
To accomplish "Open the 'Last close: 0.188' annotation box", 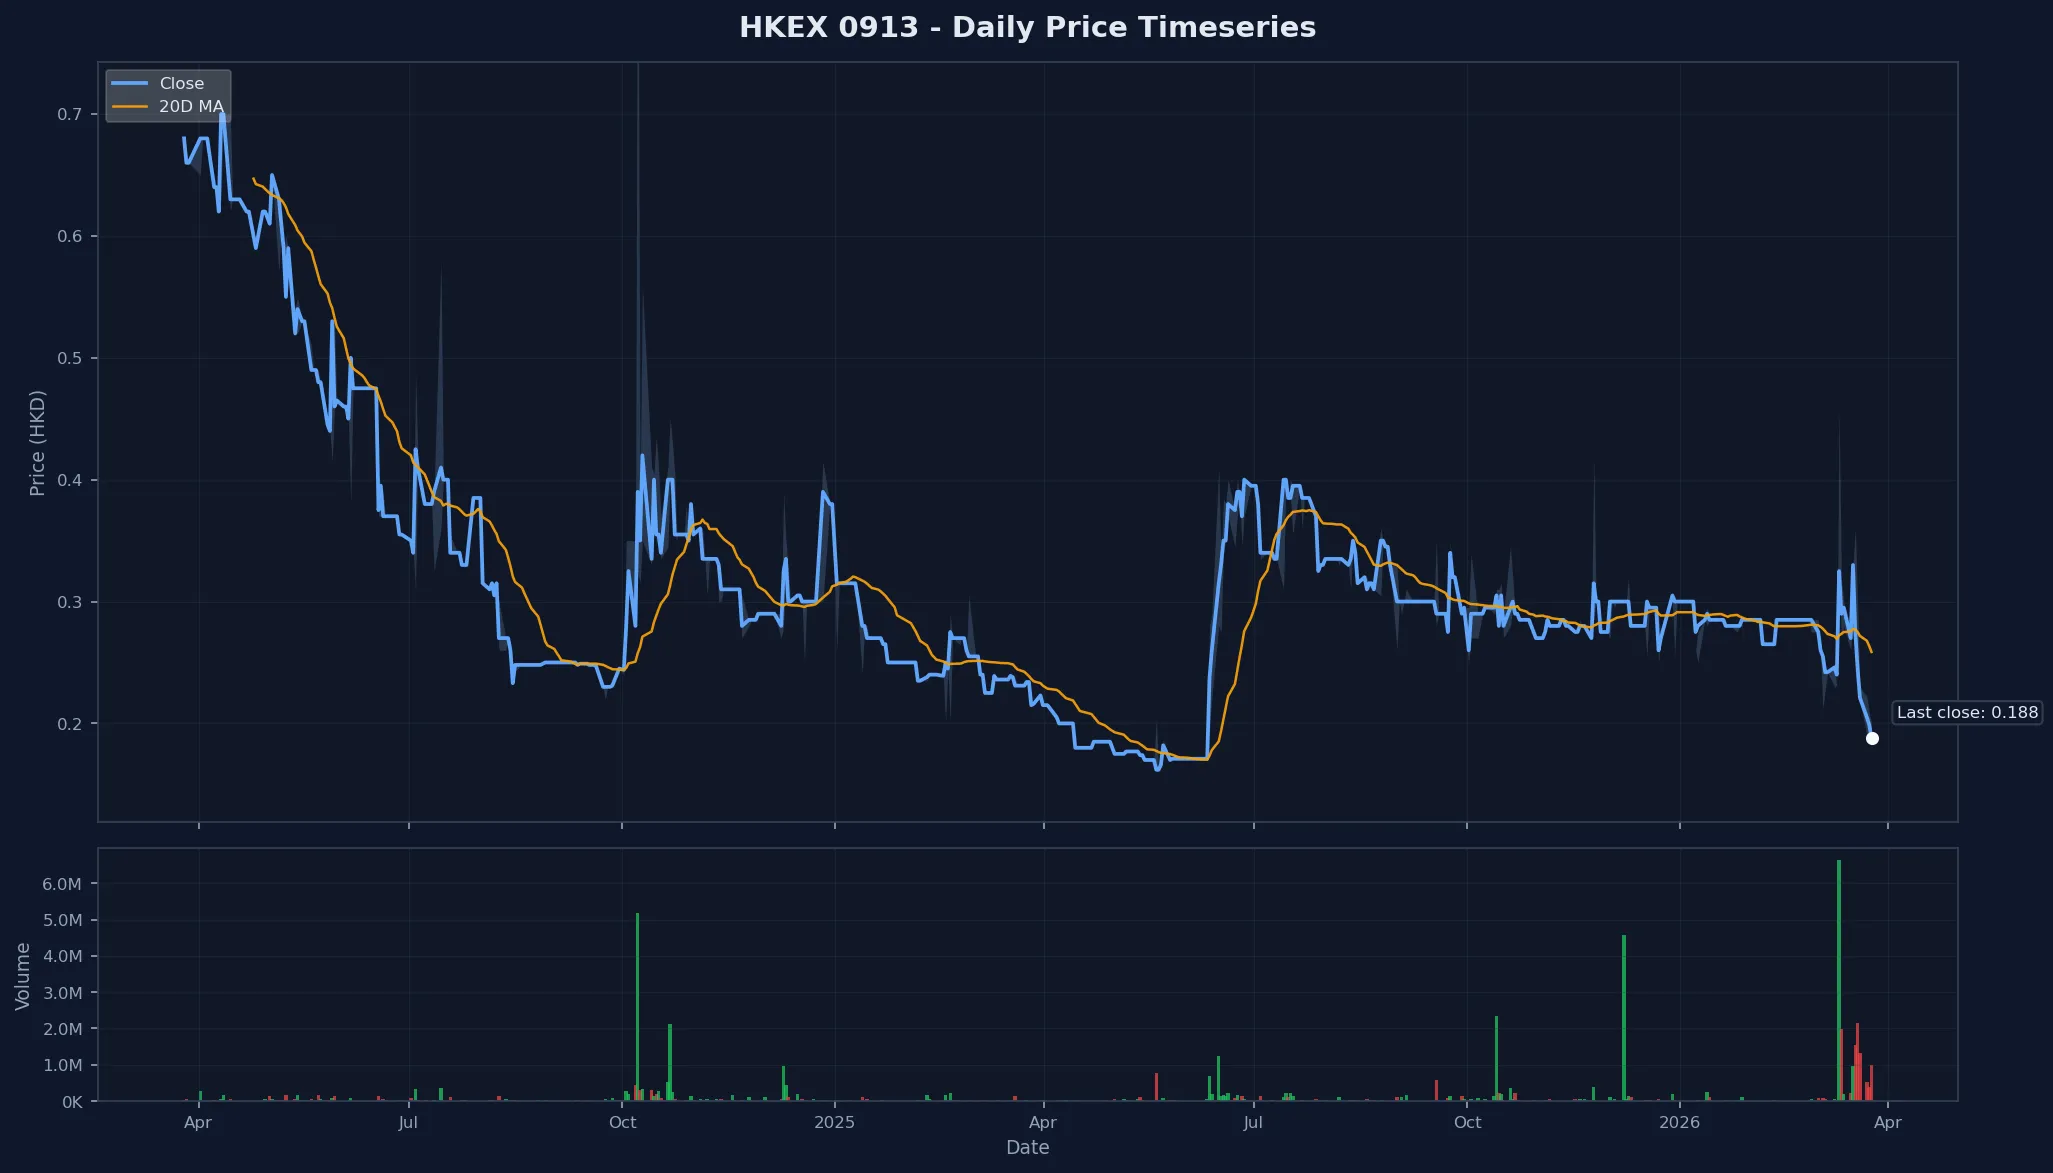I will (x=1966, y=712).
